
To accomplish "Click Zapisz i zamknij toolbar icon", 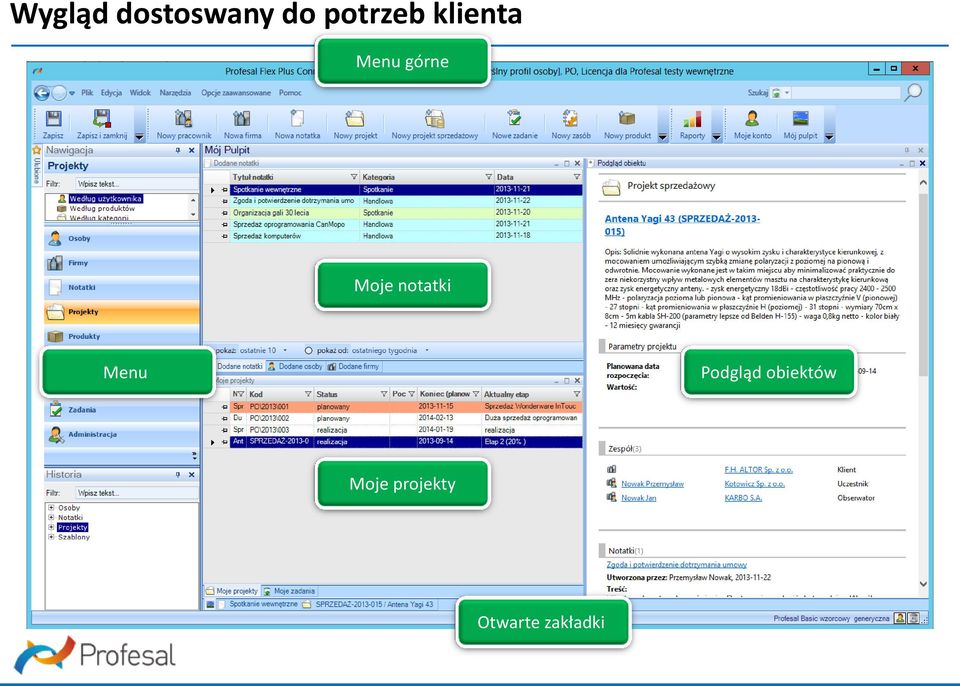I will point(102,119).
